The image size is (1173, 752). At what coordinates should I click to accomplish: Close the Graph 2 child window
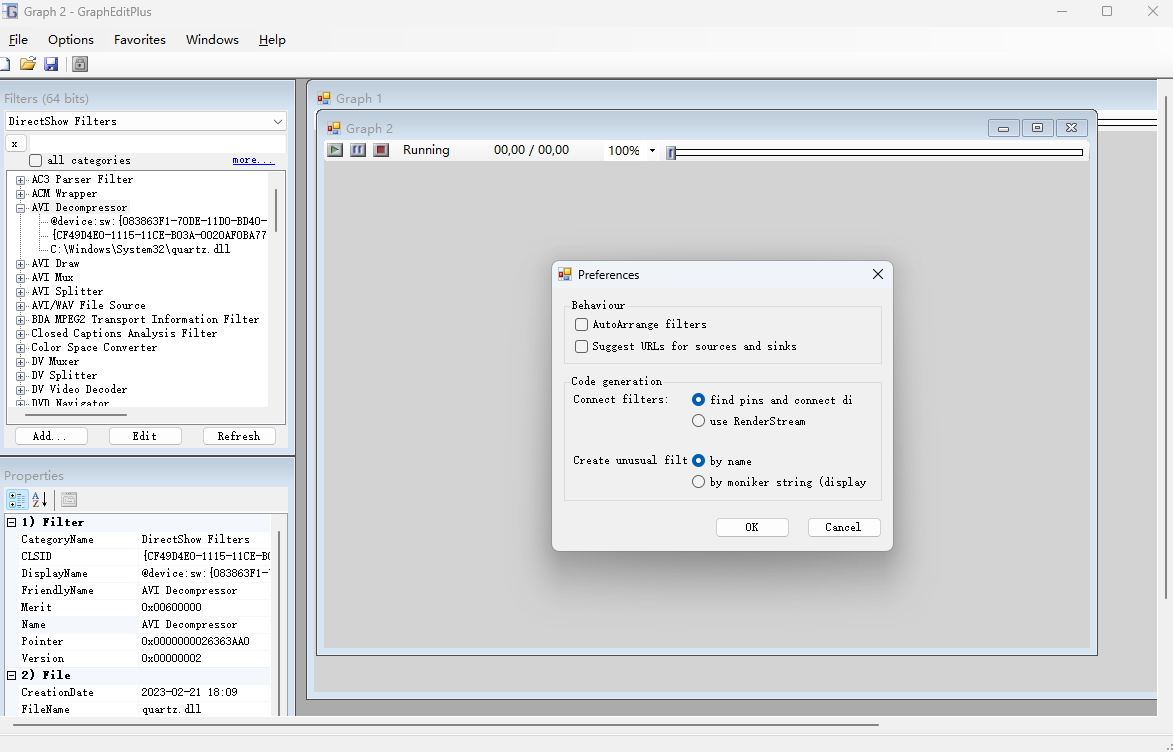point(1071,128)
